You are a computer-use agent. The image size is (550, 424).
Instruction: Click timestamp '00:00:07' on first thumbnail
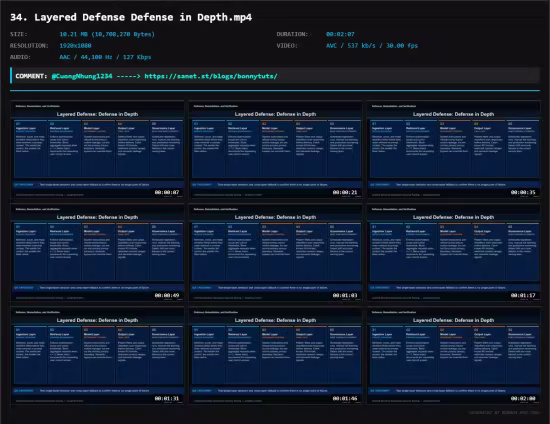coord(167,192)
